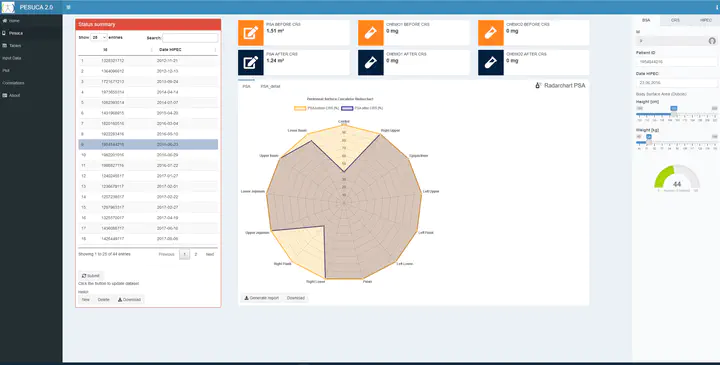Go to page 2 of the table

[x=196, y=254]
